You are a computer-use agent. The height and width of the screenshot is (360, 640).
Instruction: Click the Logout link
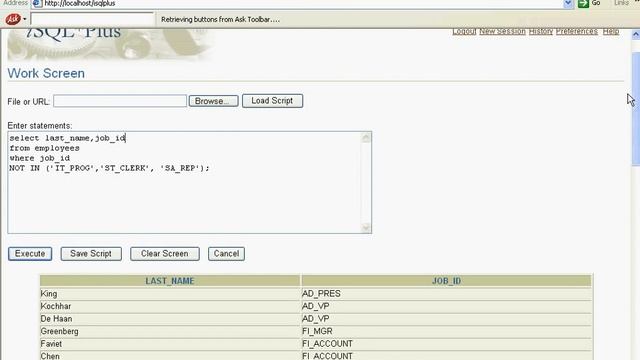464,31
